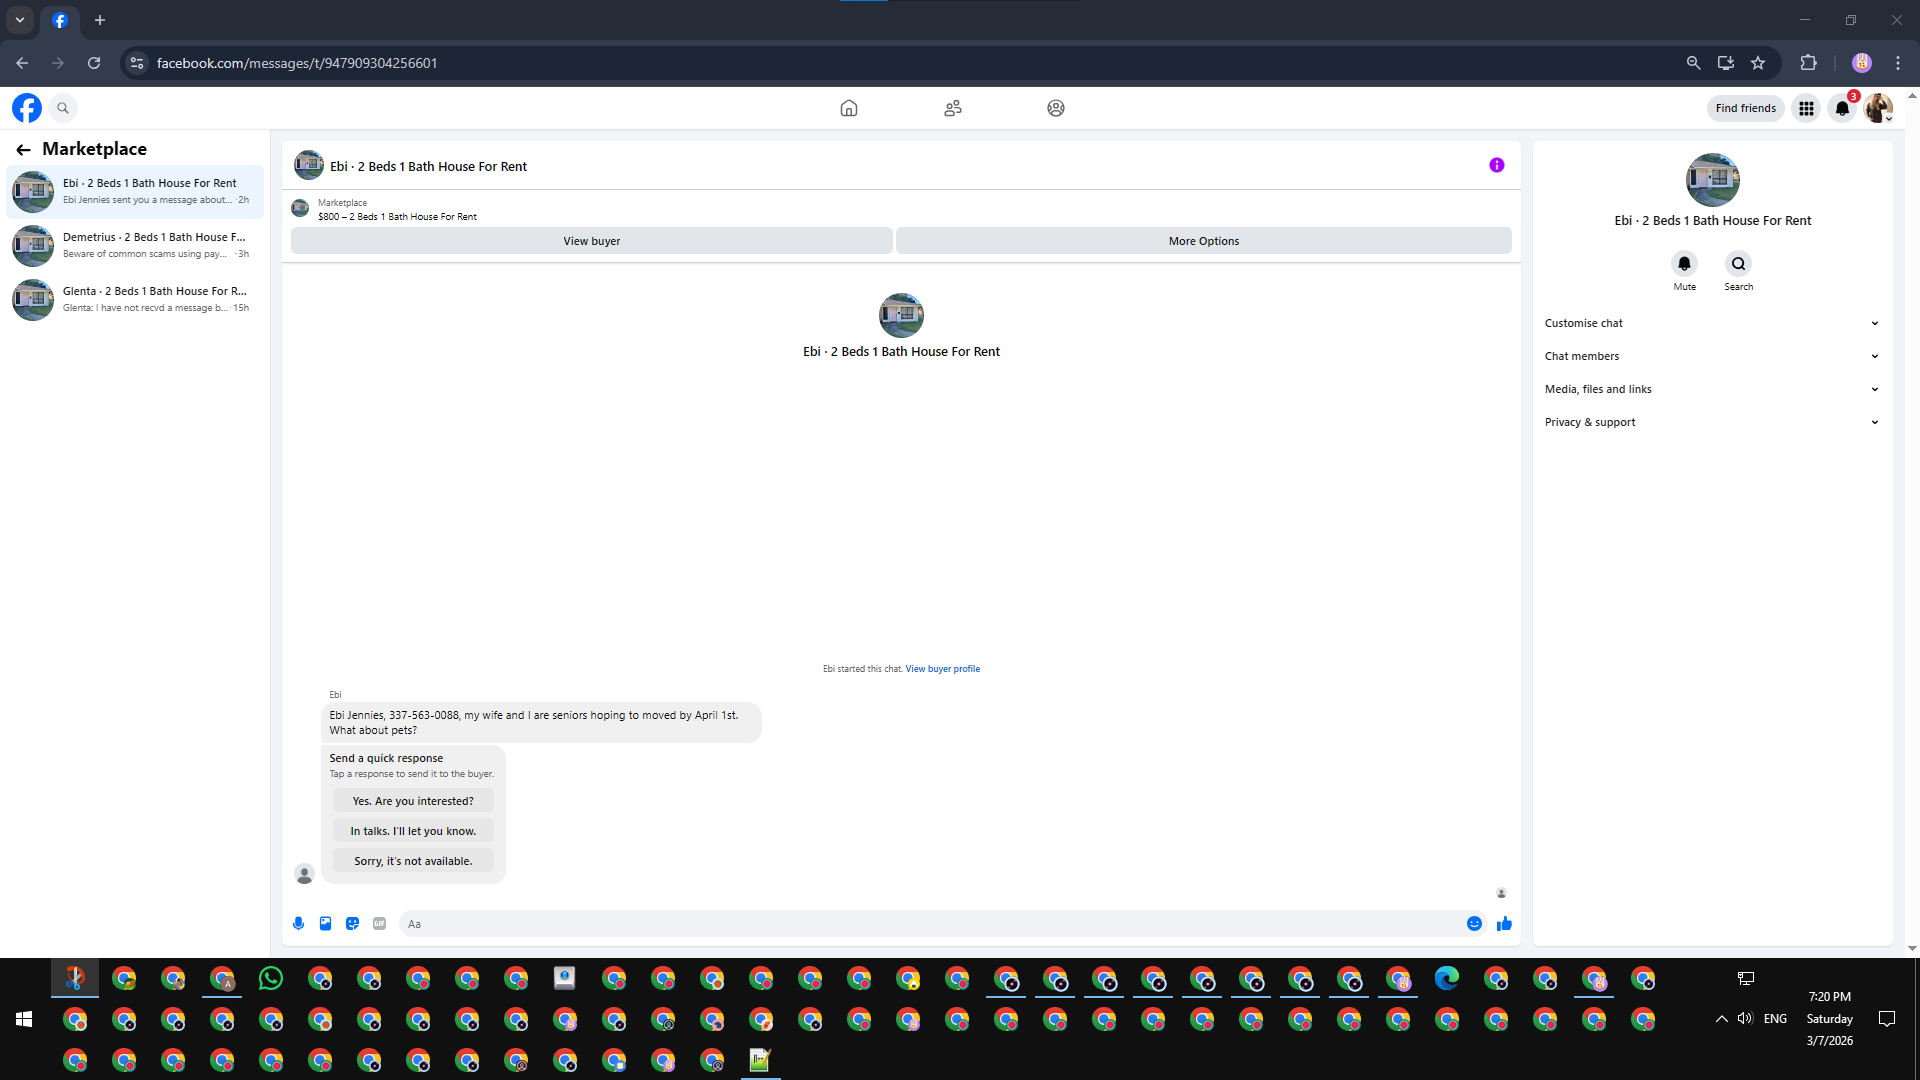
Task: Show hidden system tray icons
Action: pyautogui.click(x=1721, y=1019)
